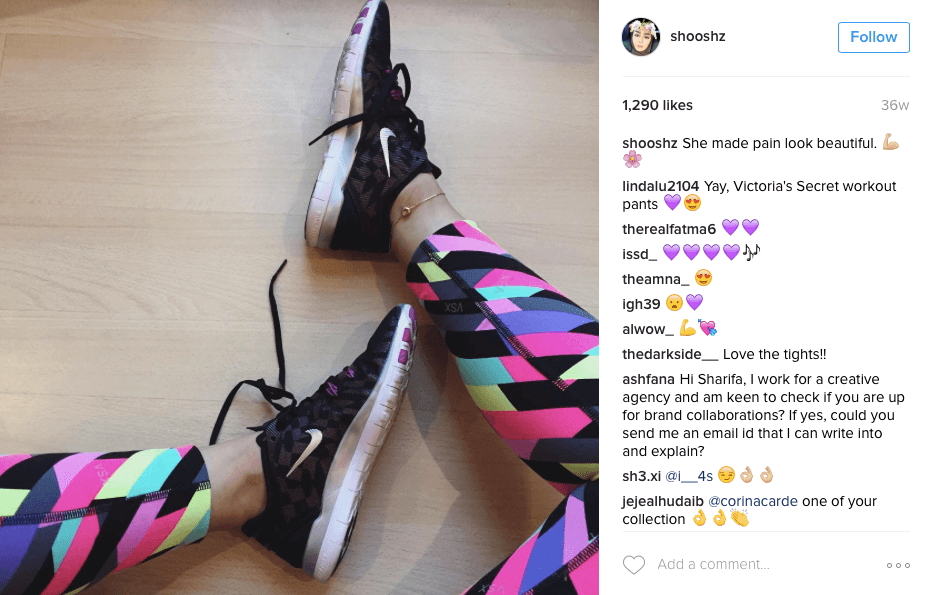Screen dimensions: 931x595
Task: Open alwow_ commenter profile
Action: click(648, 329)
